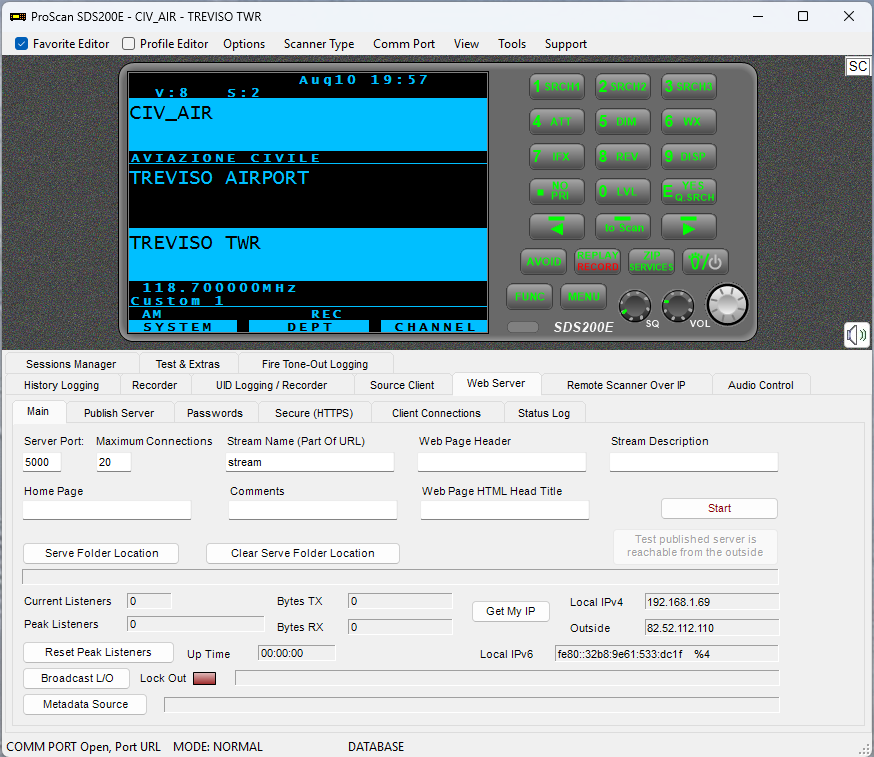Open the Publish Server sub-tab
Screen dimensions: 874x757
pyautogui.click(x=119, y=413)
